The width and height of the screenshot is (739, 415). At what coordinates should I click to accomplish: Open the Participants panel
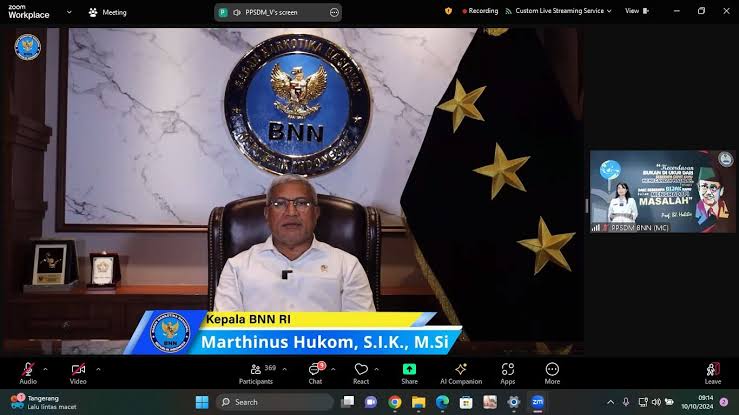pyautogui.click(x=256, y=374)
